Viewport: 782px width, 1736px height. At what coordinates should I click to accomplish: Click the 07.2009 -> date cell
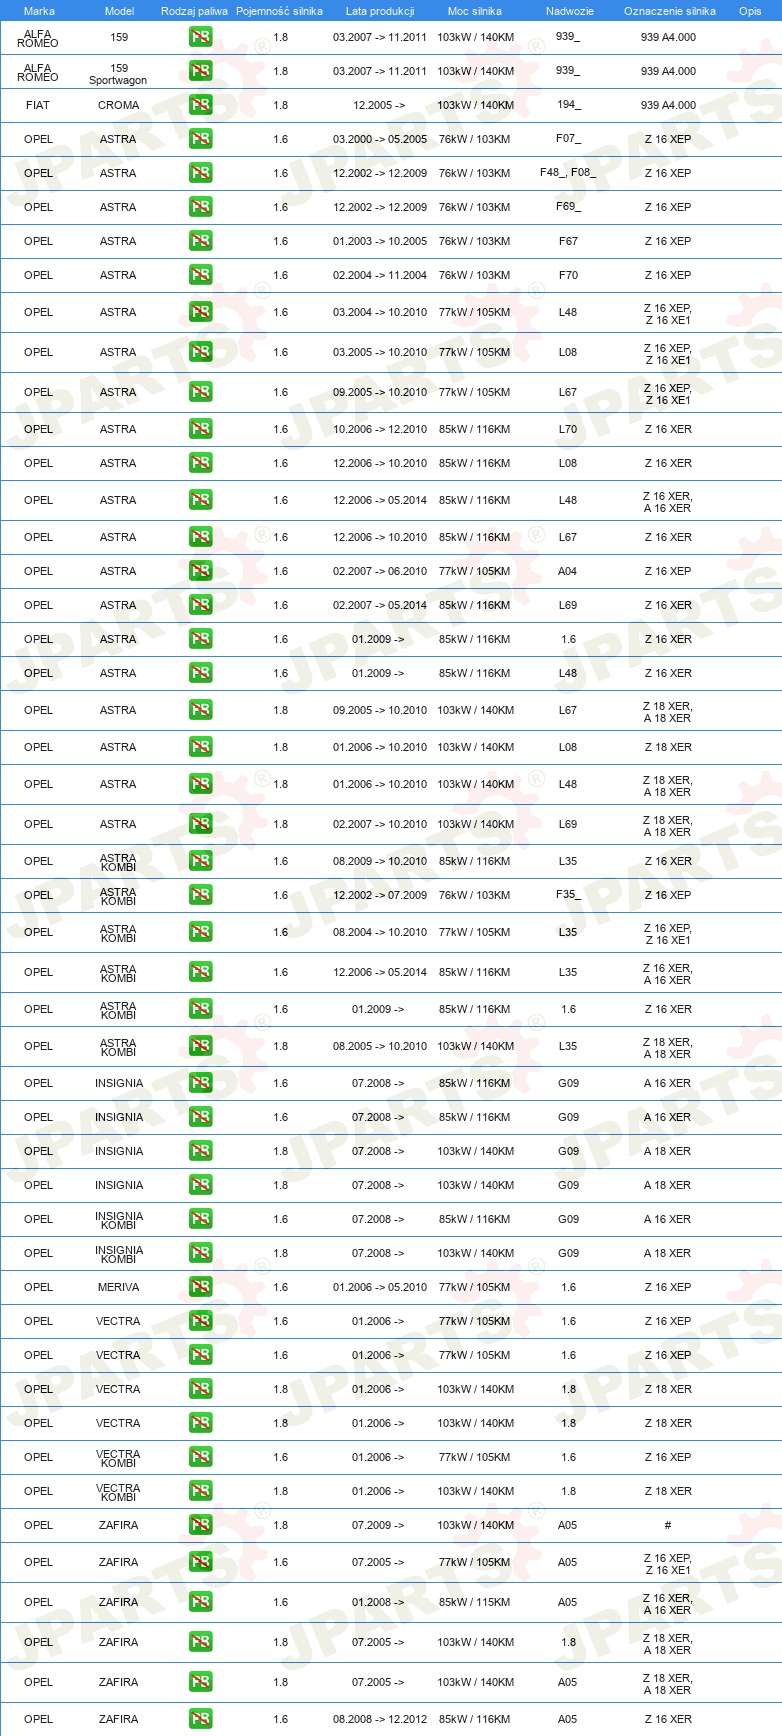point(378,1525)
